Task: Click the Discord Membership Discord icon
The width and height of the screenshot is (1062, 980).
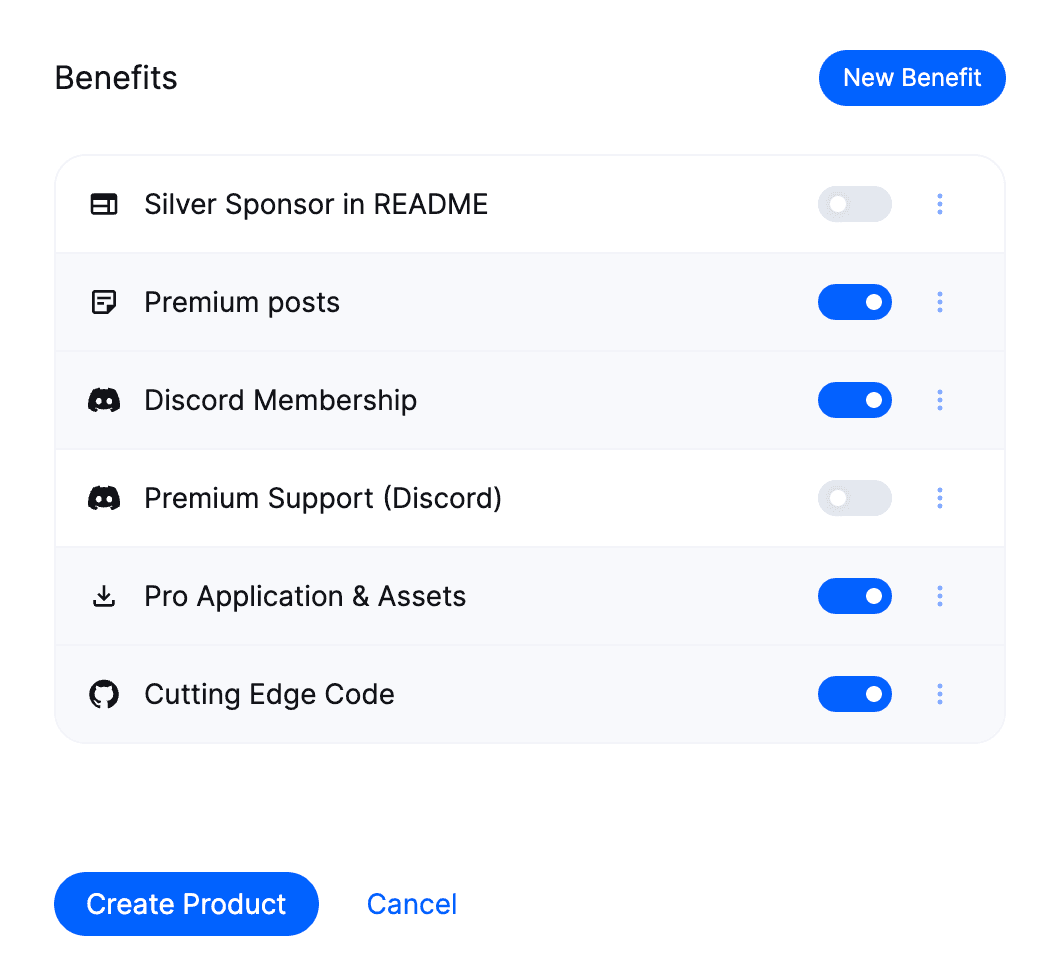Action: 104,400
